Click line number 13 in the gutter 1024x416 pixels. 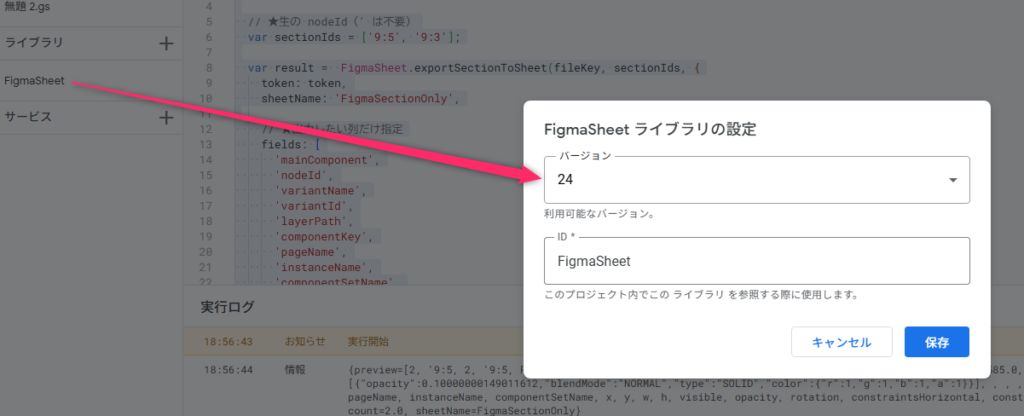pyautogui.click(x=206, y=145)
